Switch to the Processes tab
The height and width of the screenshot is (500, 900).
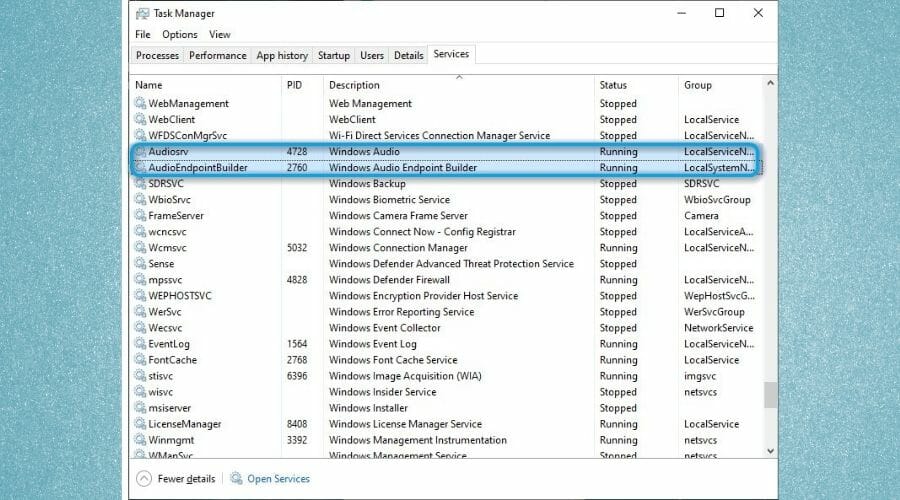click(157, 55)
